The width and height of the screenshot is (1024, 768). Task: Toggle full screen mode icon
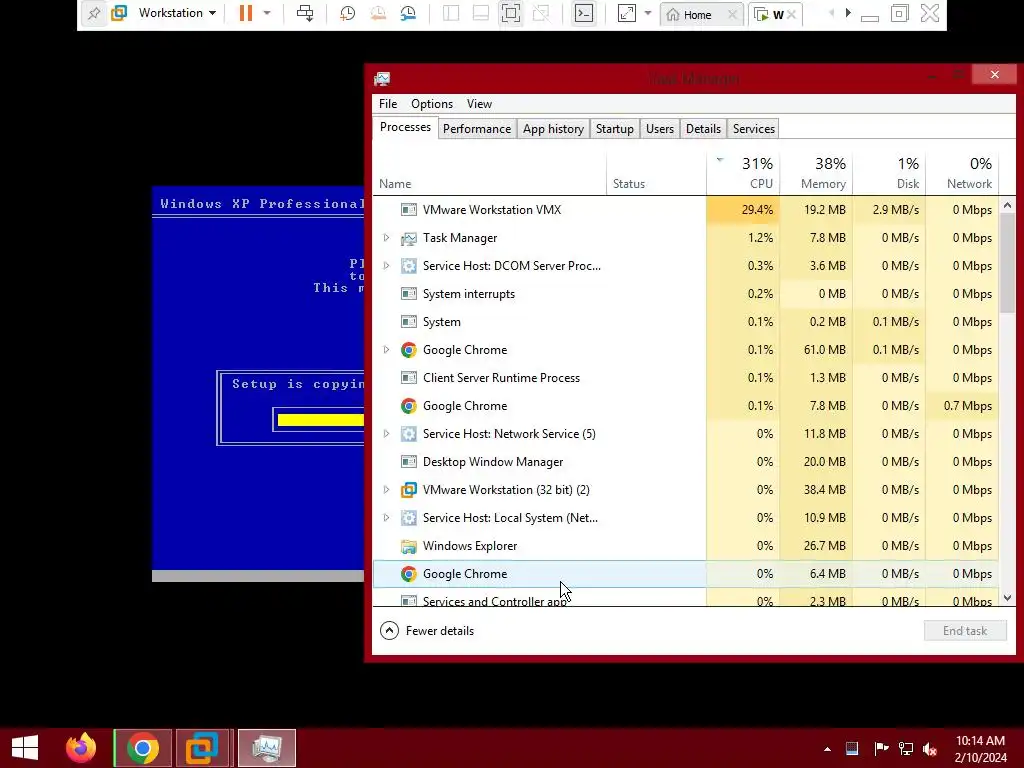click(x=511, y=13)
